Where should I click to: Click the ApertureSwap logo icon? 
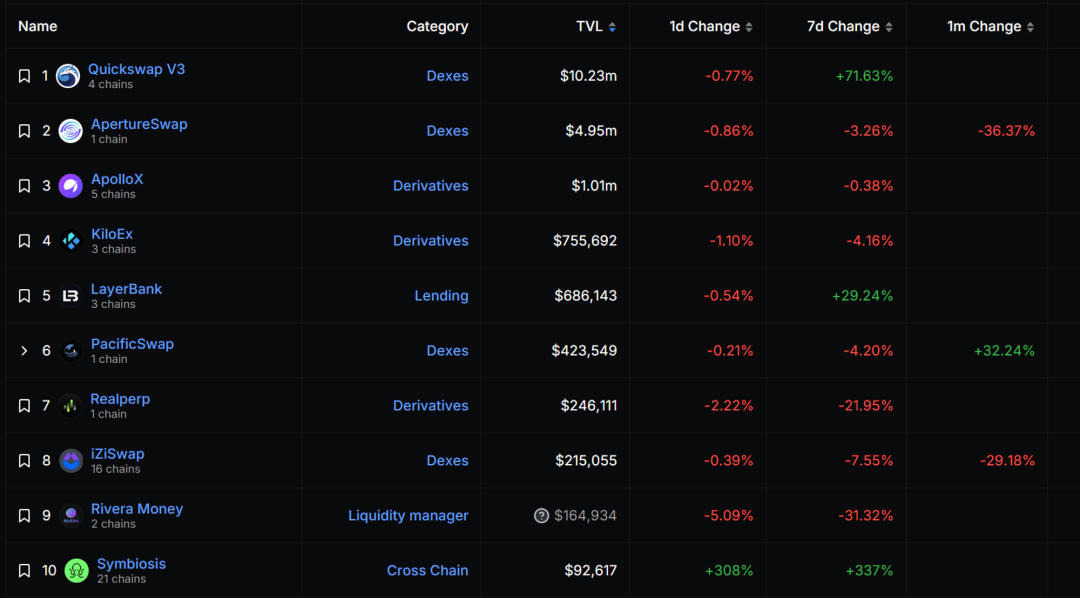pos(71,131)
